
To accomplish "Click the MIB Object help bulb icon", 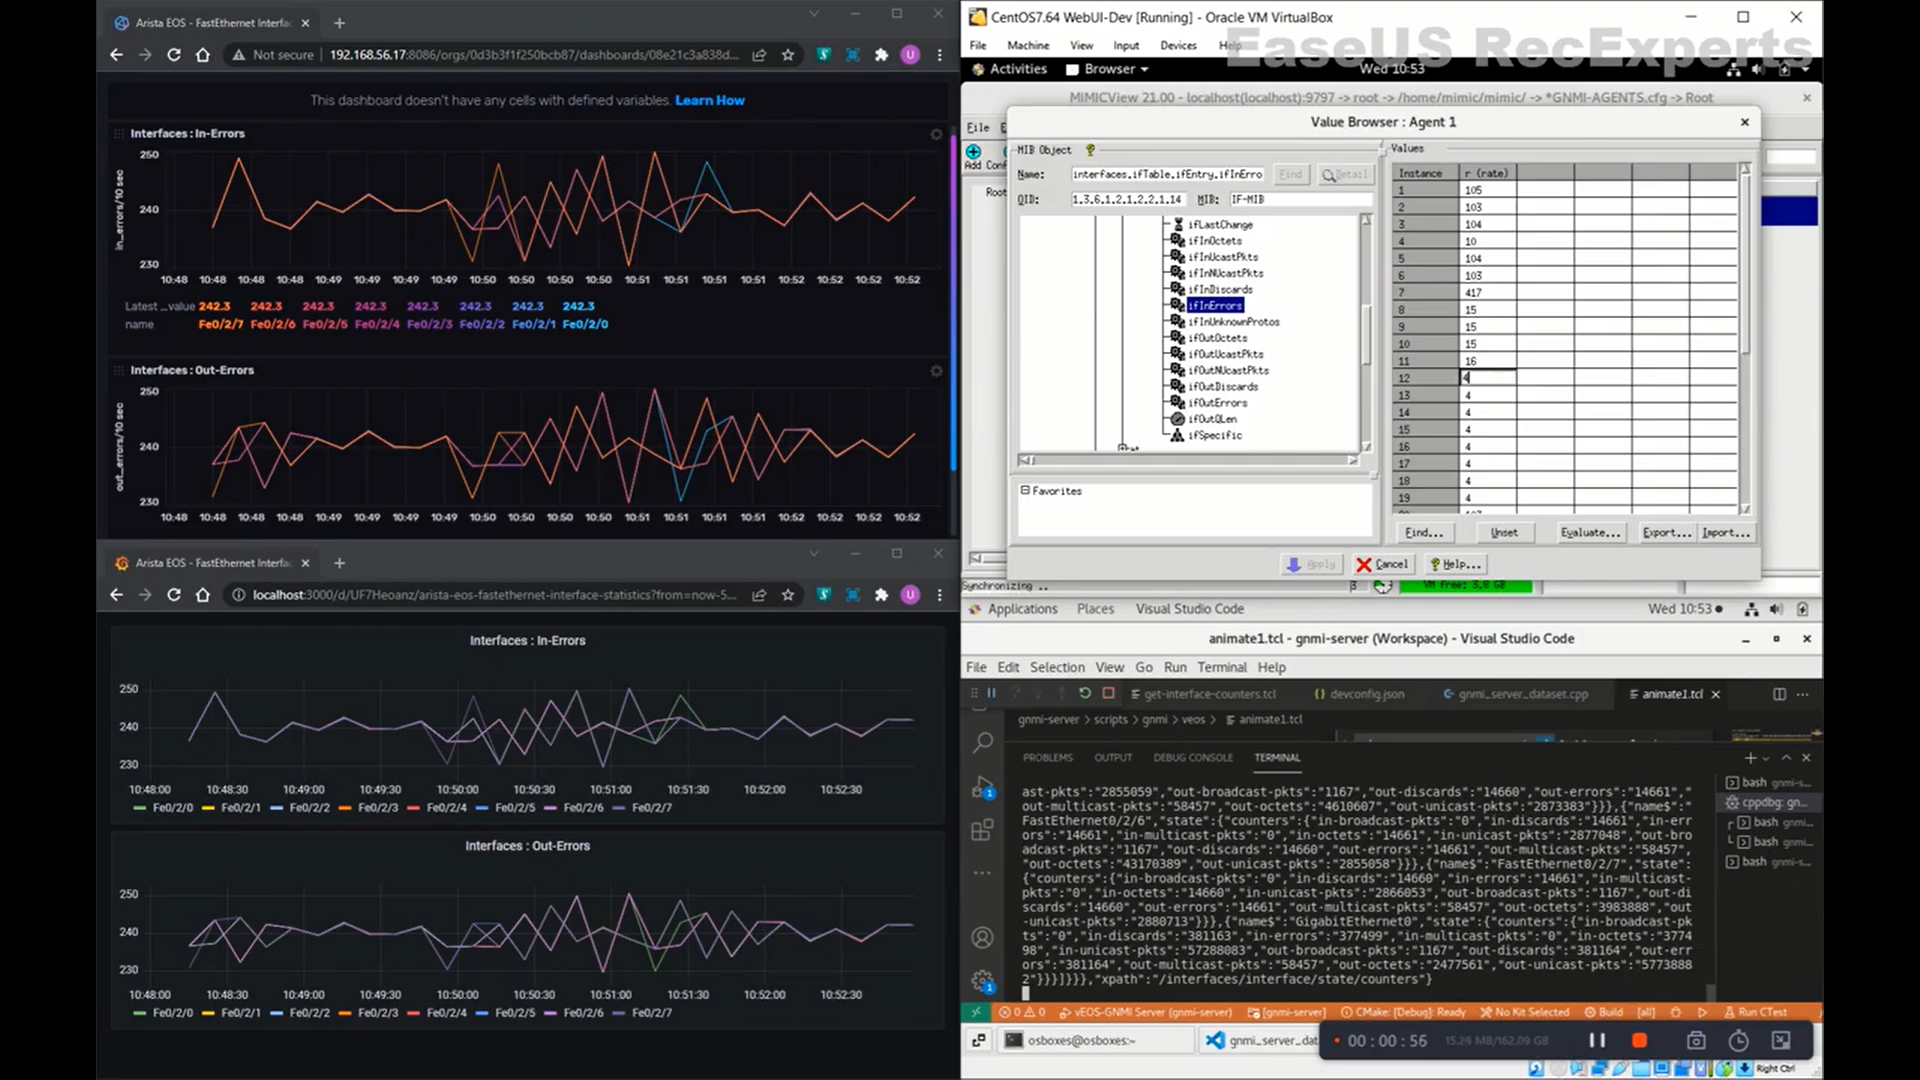I will [1090, 150].
